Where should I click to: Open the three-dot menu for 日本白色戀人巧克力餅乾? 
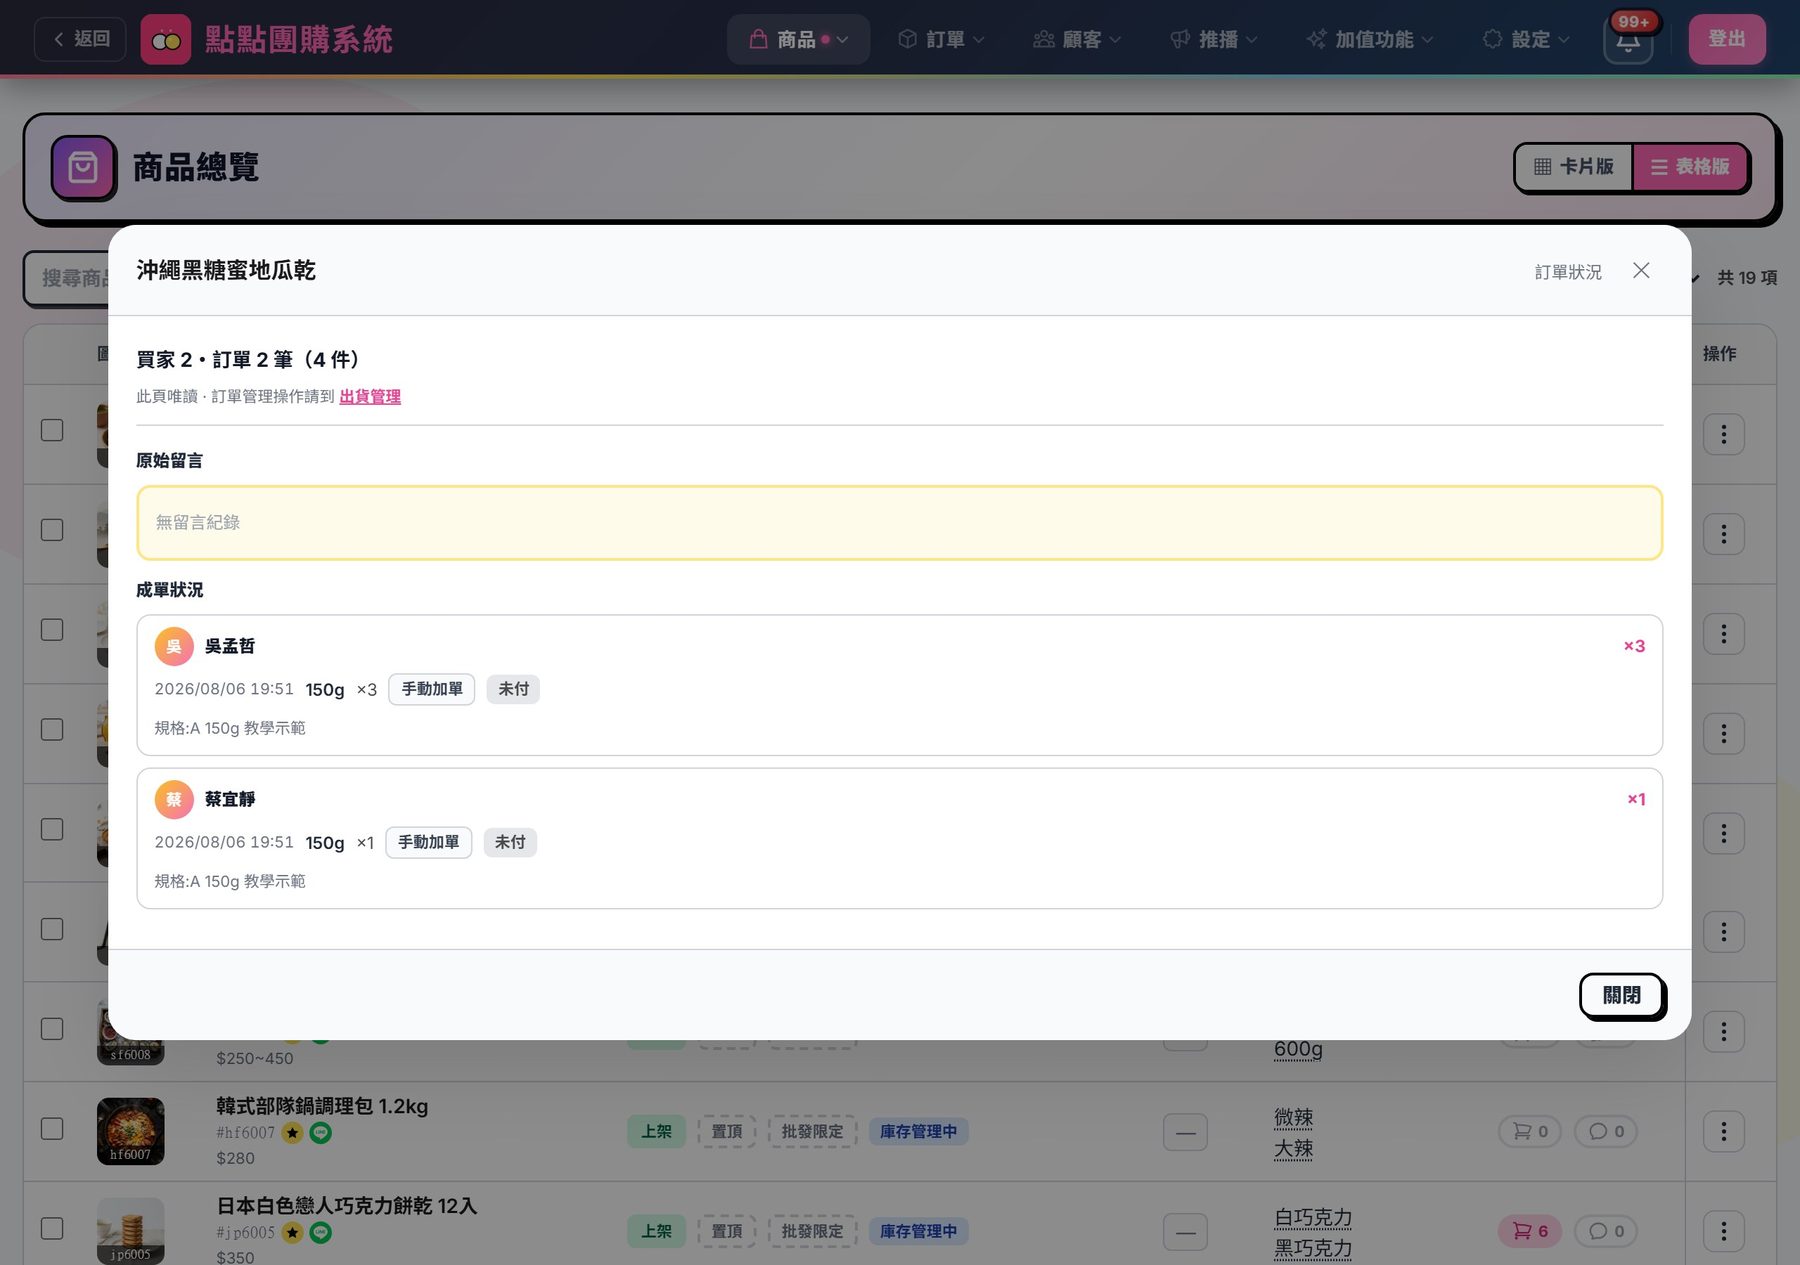(1723, 1231)
